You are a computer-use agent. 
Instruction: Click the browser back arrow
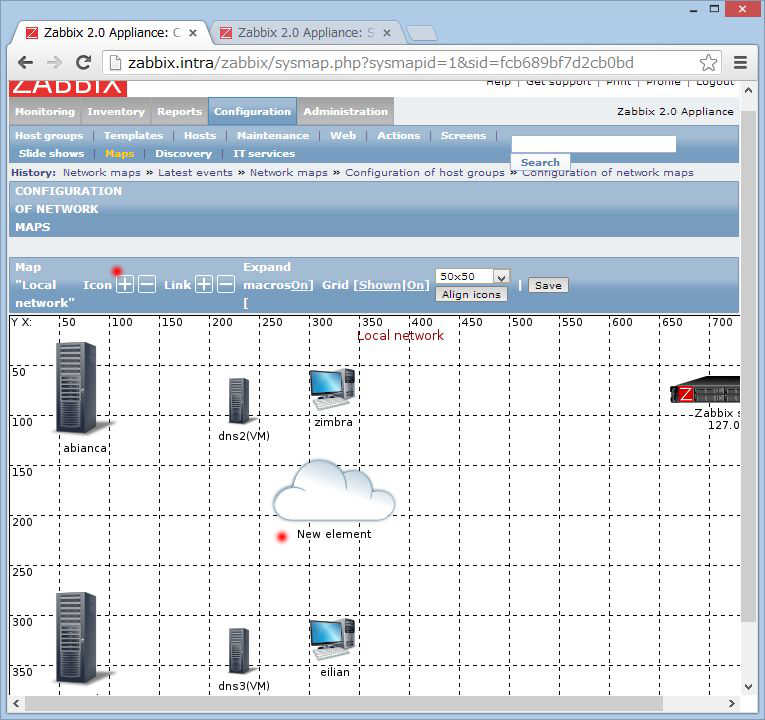coord(25,62)
